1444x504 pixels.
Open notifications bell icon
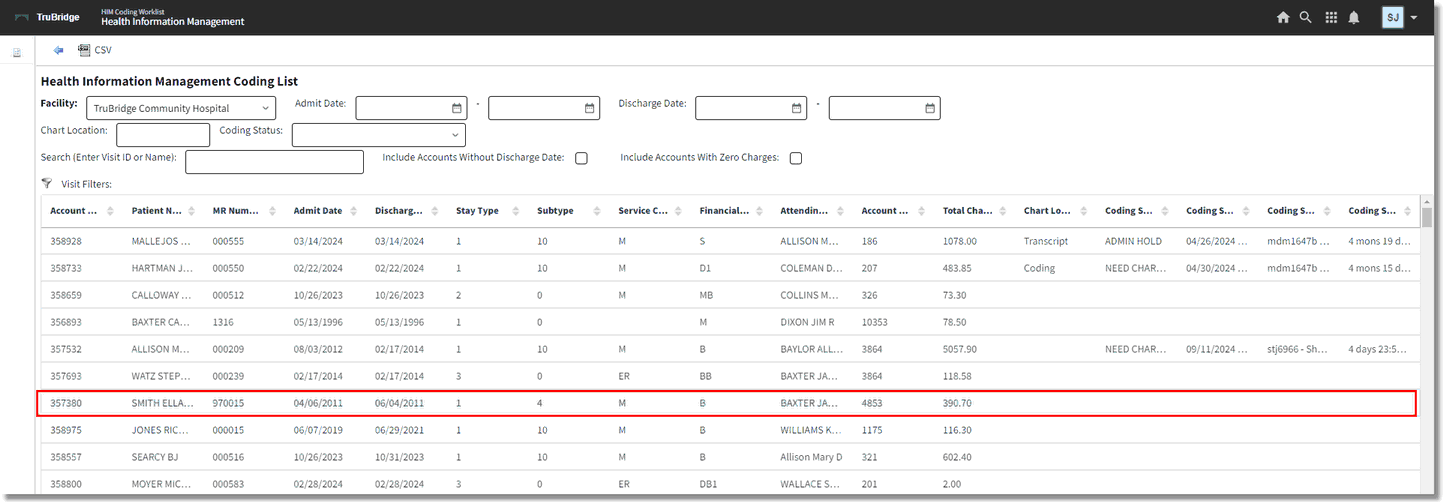coord(1354,17)
